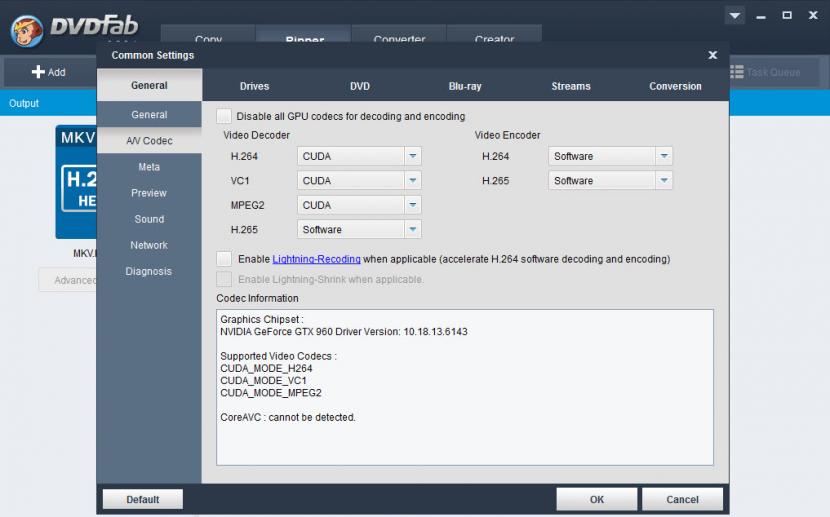Click CUDA_MODE_MPEG2 codec line
The height and width of the screenshot is (517, 830).
[x=271, y=393]
